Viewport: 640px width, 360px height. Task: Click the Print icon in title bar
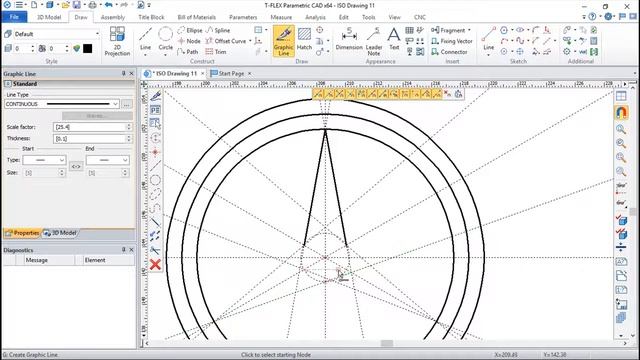tap(93, 5)
